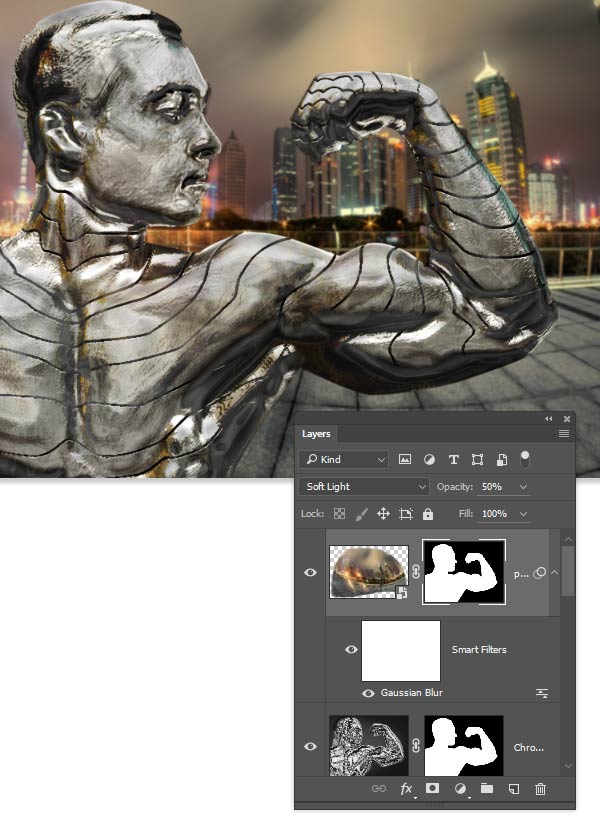Screen dimensions: 600x821
Task: Filter layers by type (text) layers
Action: 453,460
